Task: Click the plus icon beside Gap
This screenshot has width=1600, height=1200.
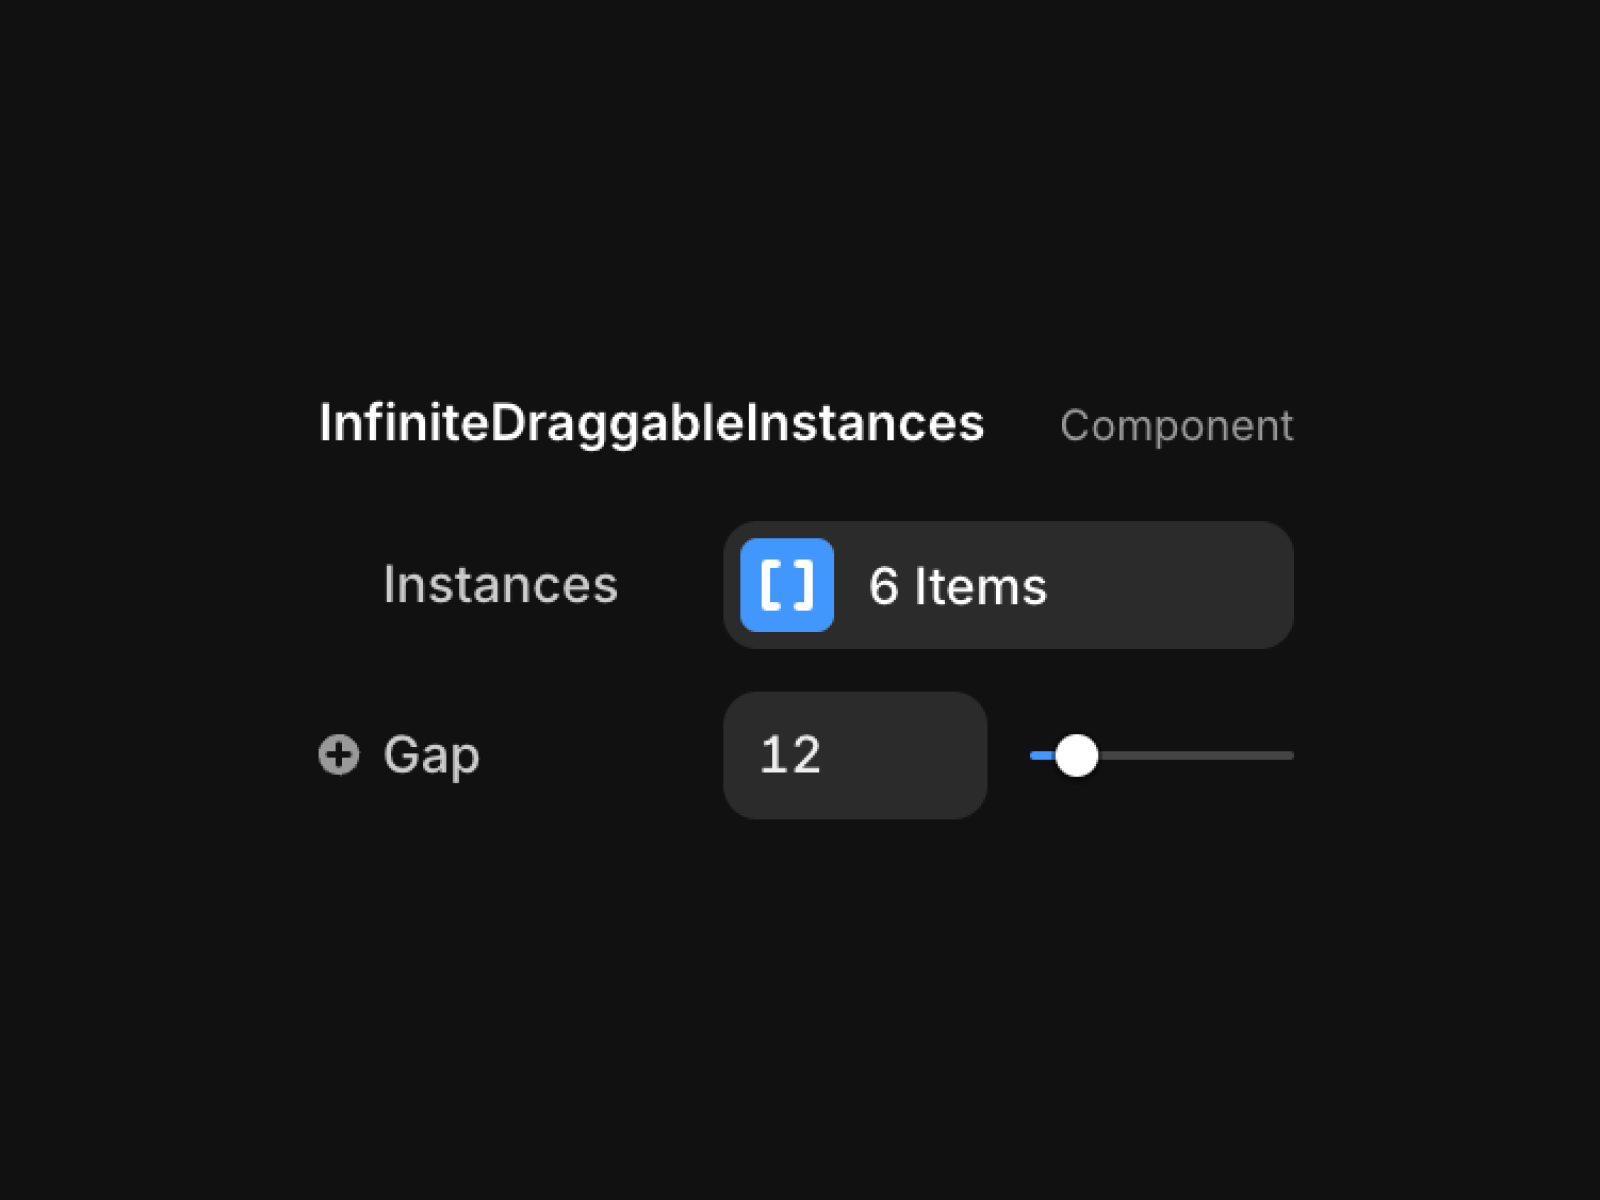Action: pyautogui.click(x=339, y=755)
